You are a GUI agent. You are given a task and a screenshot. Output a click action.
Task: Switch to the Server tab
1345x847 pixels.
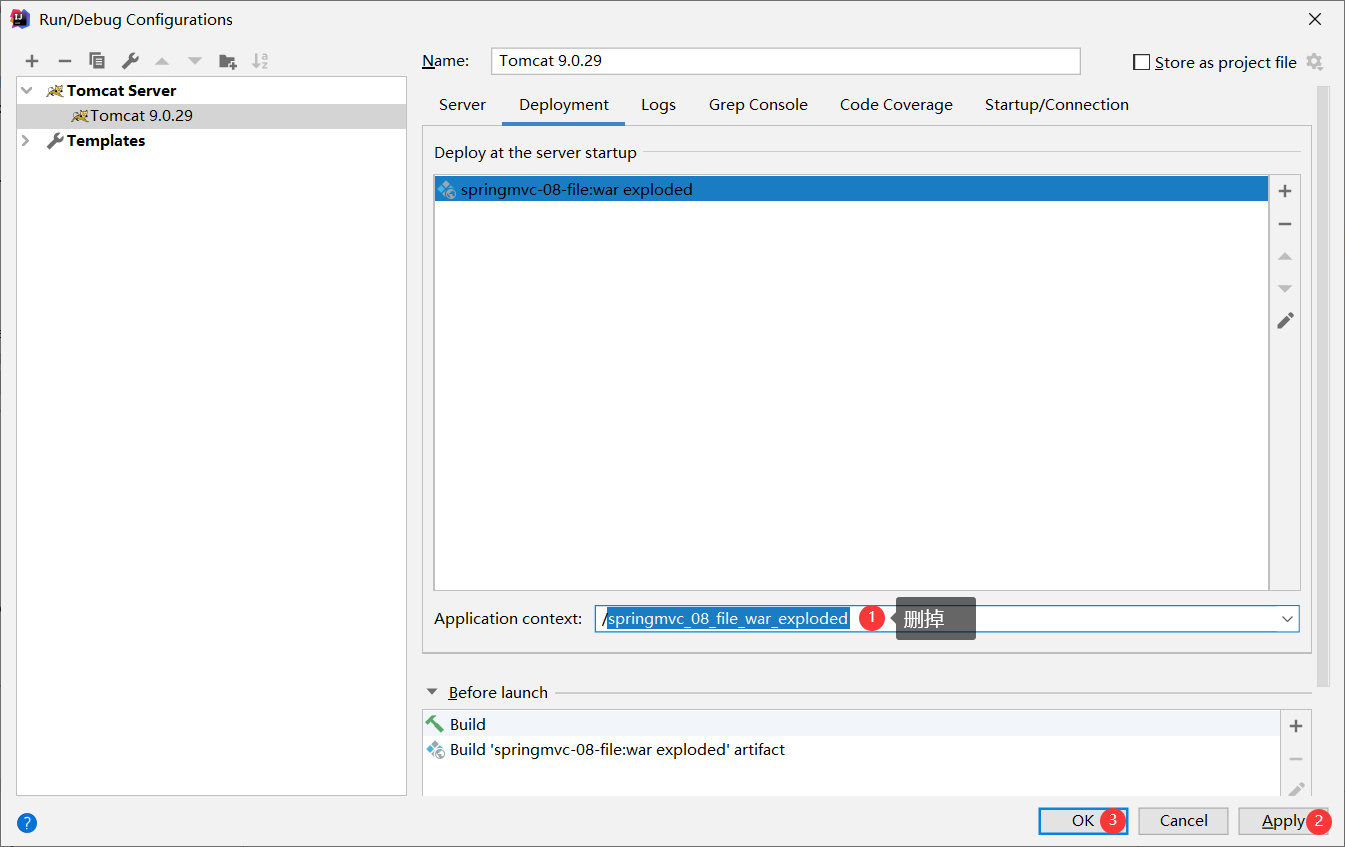[x=462, y=105]
